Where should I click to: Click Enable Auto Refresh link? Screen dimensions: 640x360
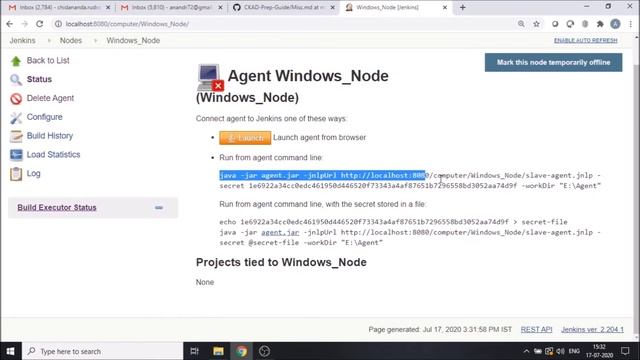click(x=585, y=40)
